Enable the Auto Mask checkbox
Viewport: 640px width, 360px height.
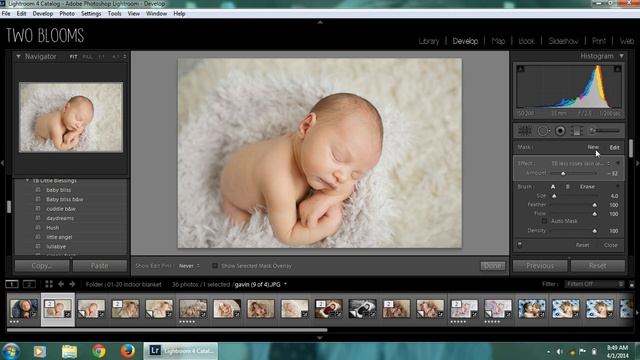pos(544,221)
